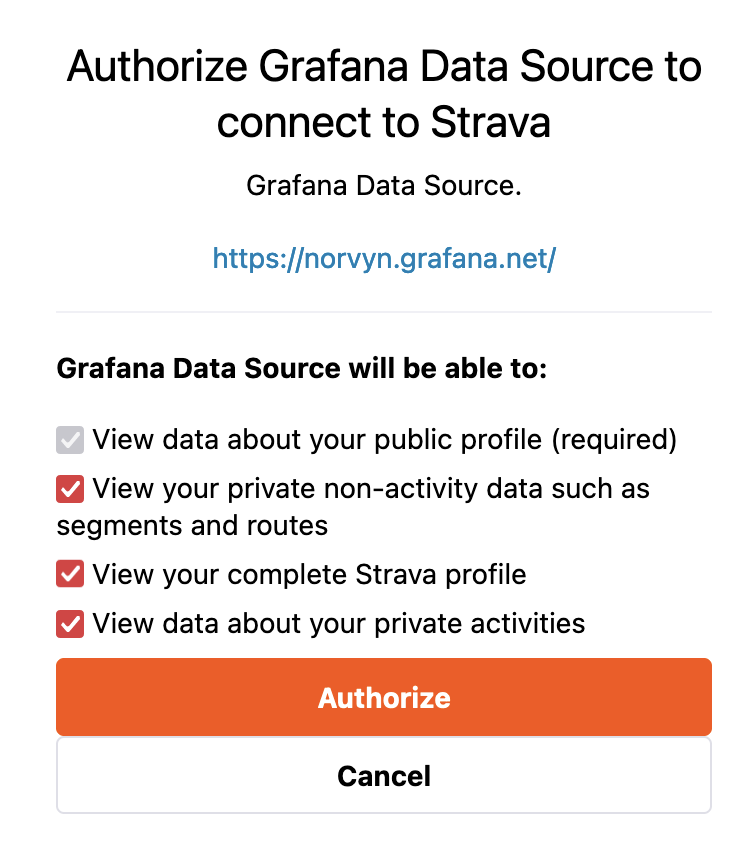Screen dimensions: 756x844
Task: Click the "View data about your private activities" label
Action: [338, 624]
